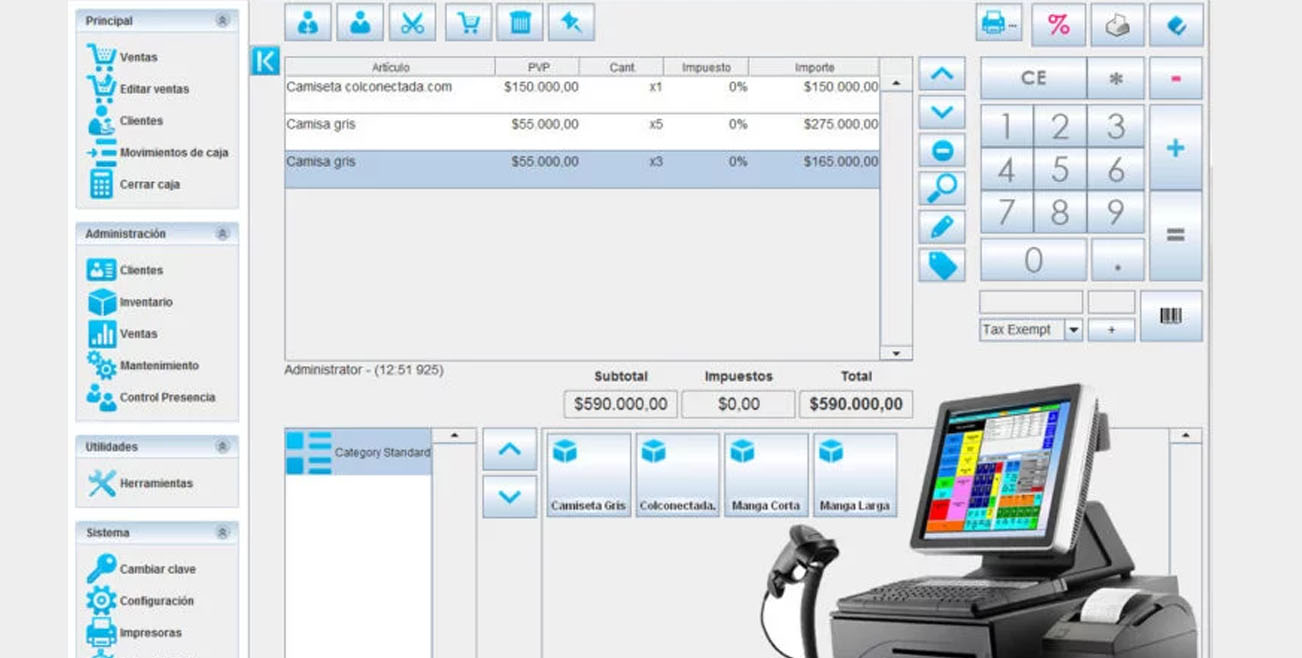This screenshot has width=1302, height=658.
Task: Click the trash can delete ticket icon
Action: 519,23
